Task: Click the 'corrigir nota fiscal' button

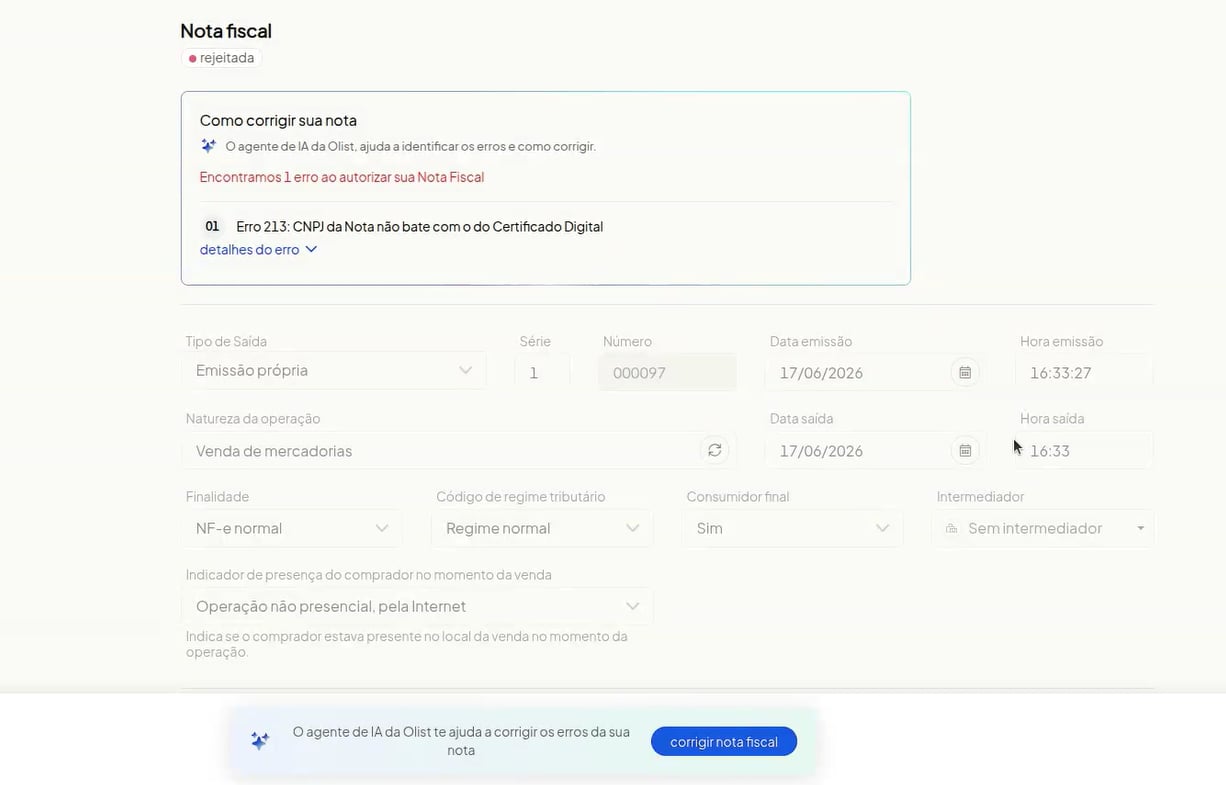Action: click(x=723, y=741)
